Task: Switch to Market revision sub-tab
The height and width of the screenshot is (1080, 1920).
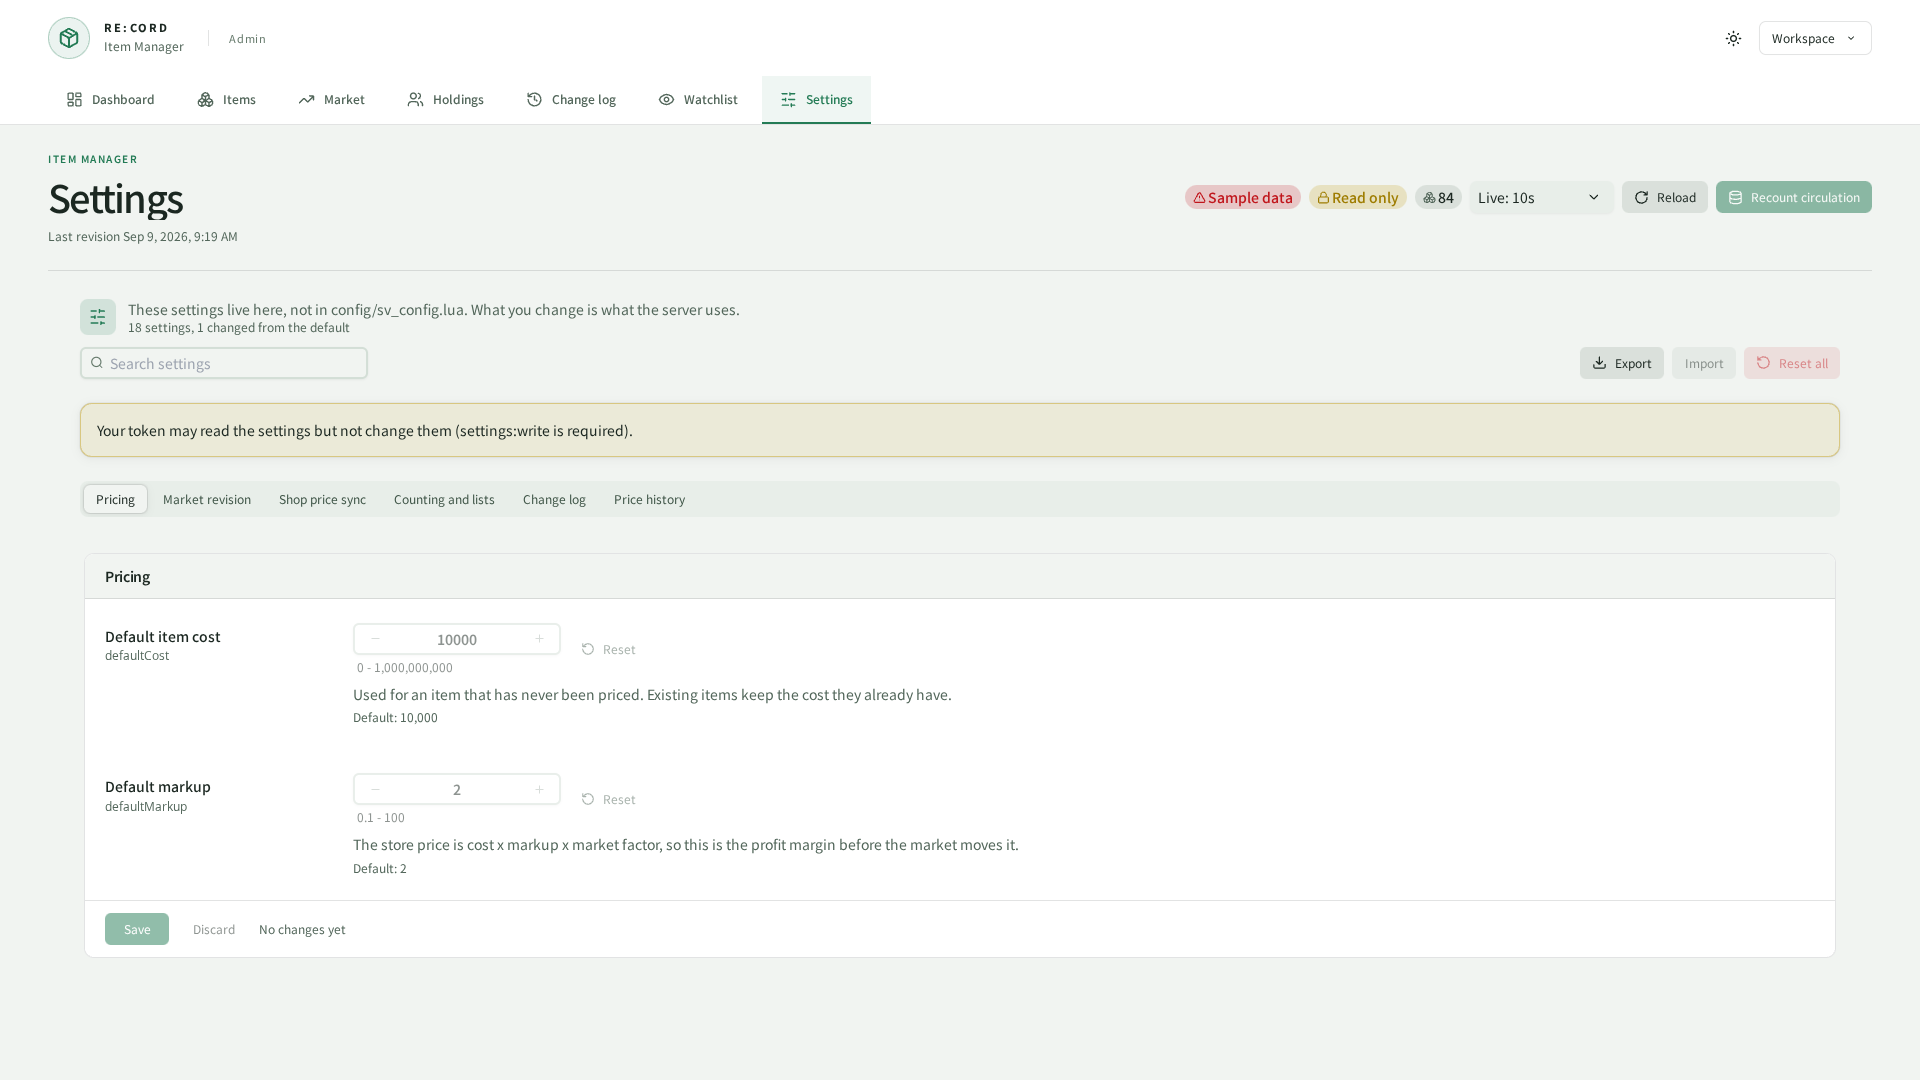Action: (207, 499)
